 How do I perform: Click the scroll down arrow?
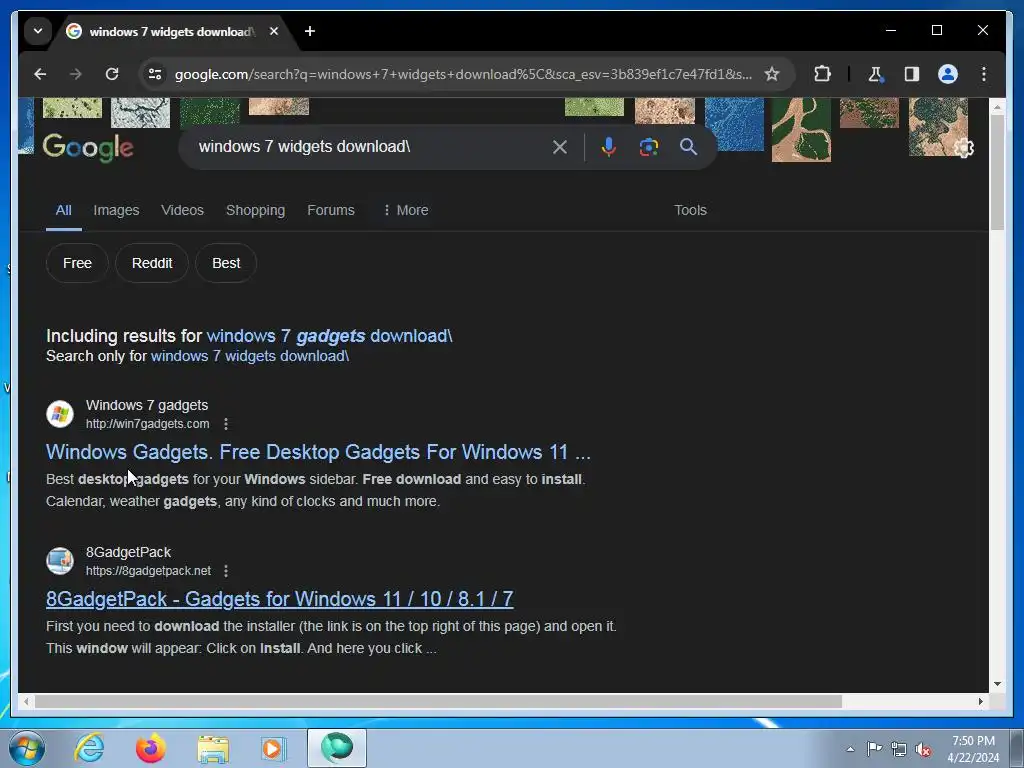point(997,684)
